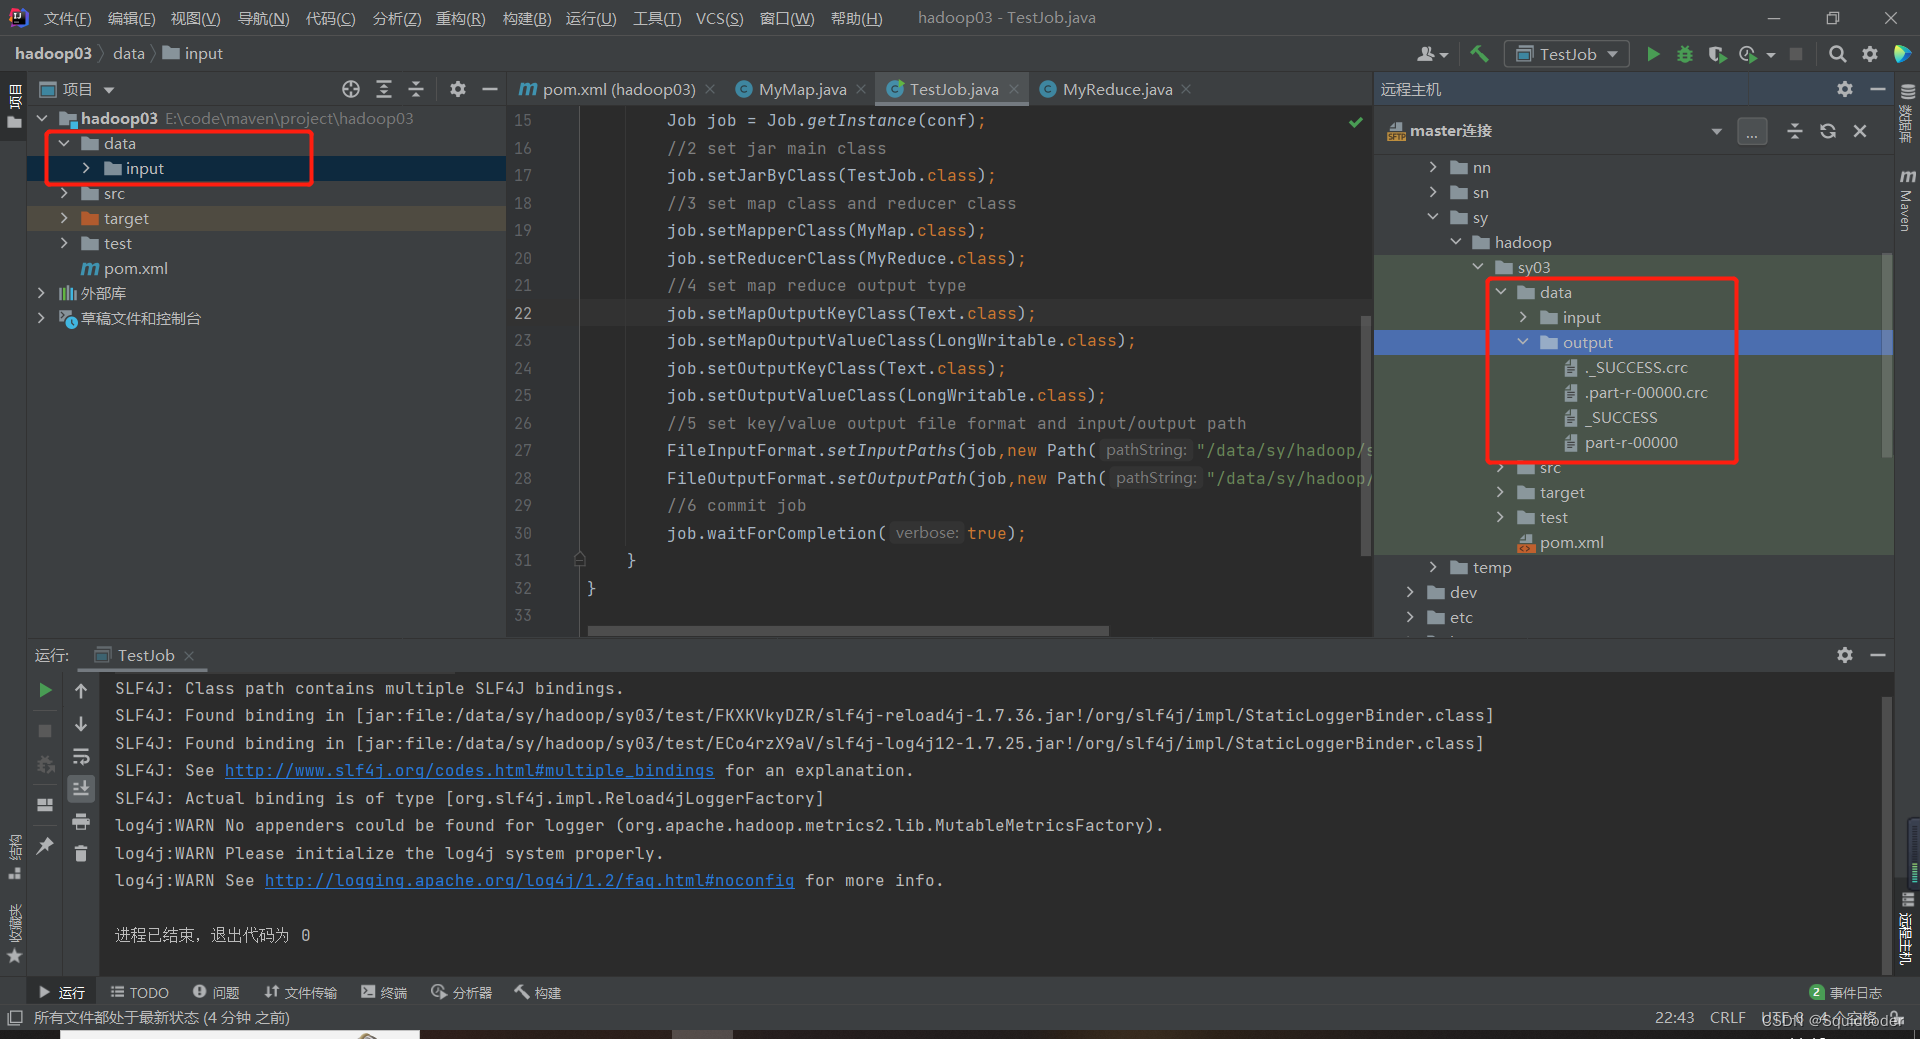This screenshot has width=1920, height=1039.
Task: Open IDE settings gear in top toolbar
Action: [x=1870, y=54]
